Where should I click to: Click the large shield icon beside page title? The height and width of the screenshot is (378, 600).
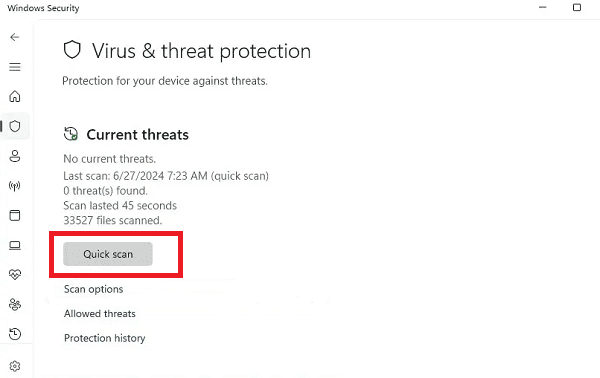72,50
